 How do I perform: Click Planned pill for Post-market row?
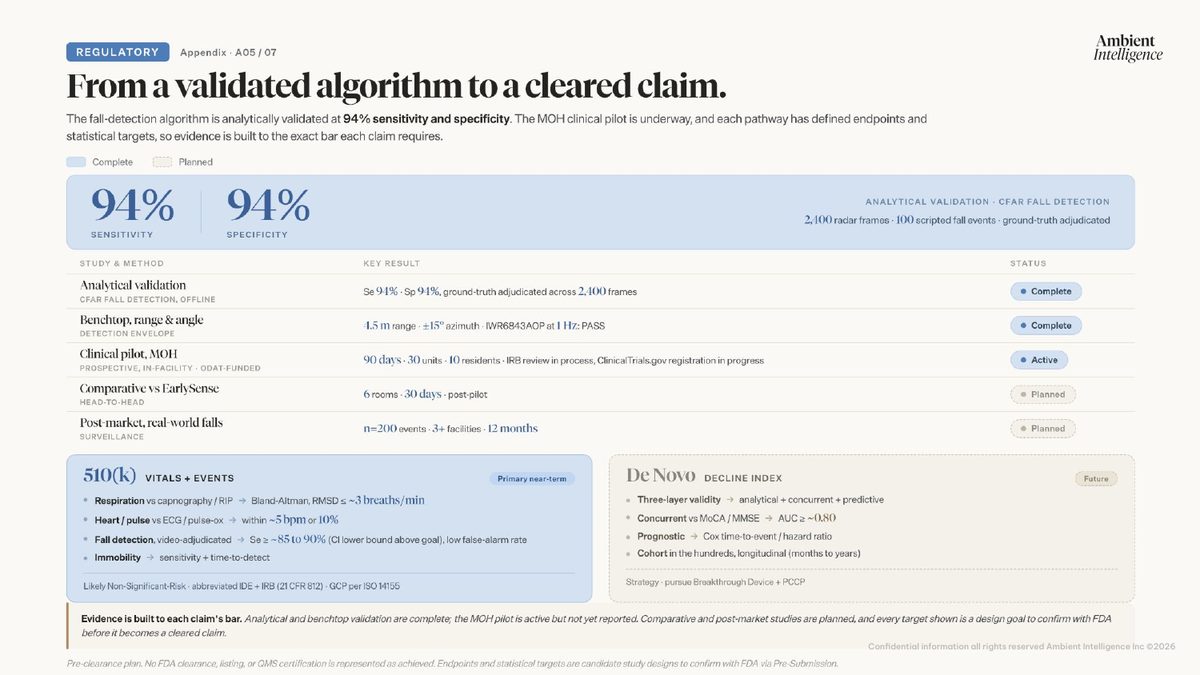click(1042, 428)
